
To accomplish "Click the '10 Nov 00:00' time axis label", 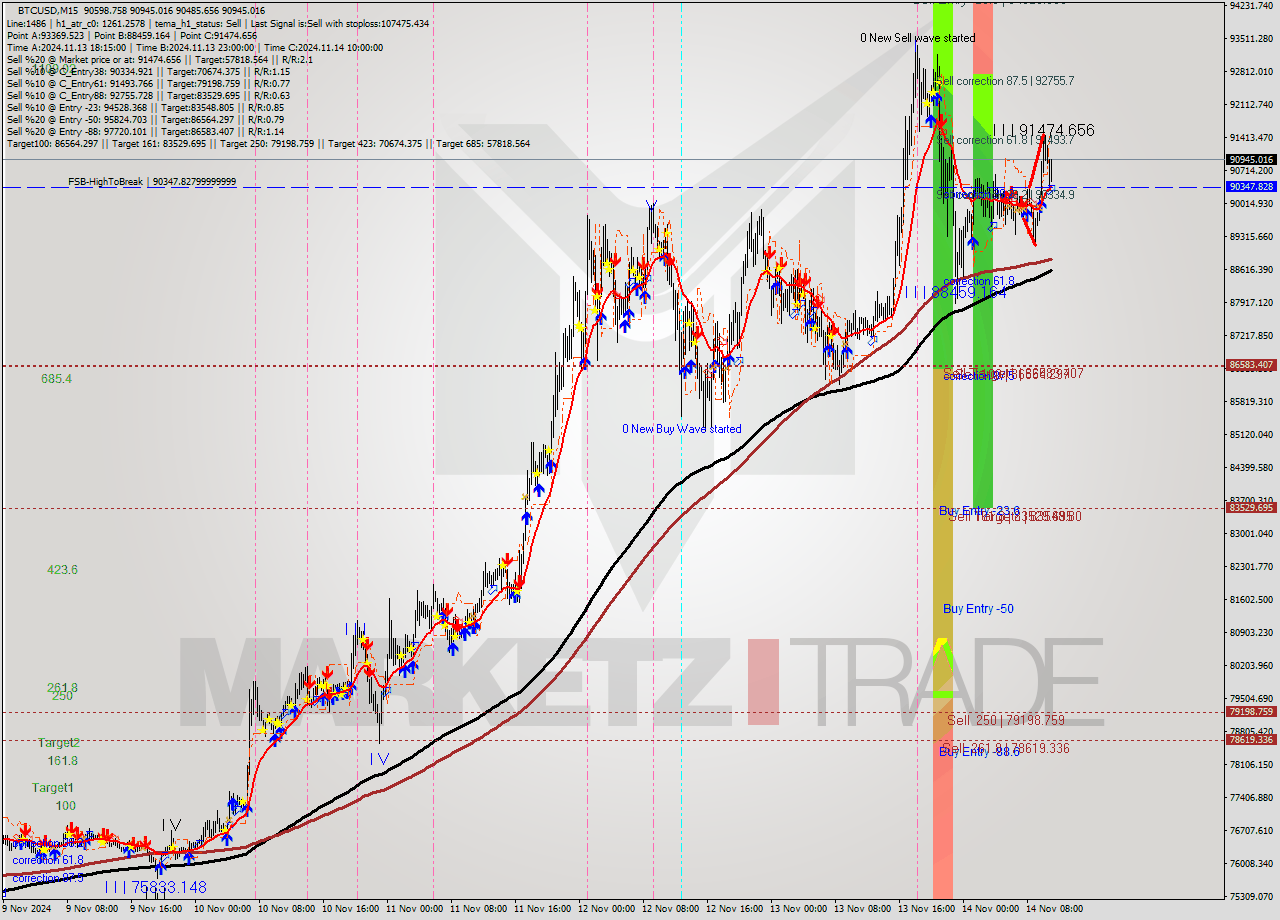I will pyautogui.click(x=223, y=909).
